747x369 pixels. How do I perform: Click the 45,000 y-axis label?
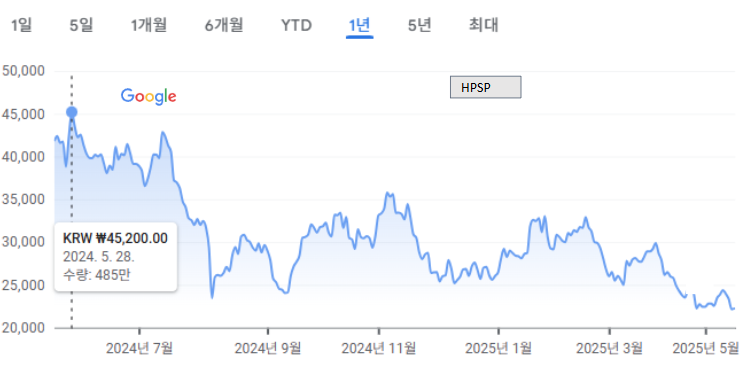point(23,114)
